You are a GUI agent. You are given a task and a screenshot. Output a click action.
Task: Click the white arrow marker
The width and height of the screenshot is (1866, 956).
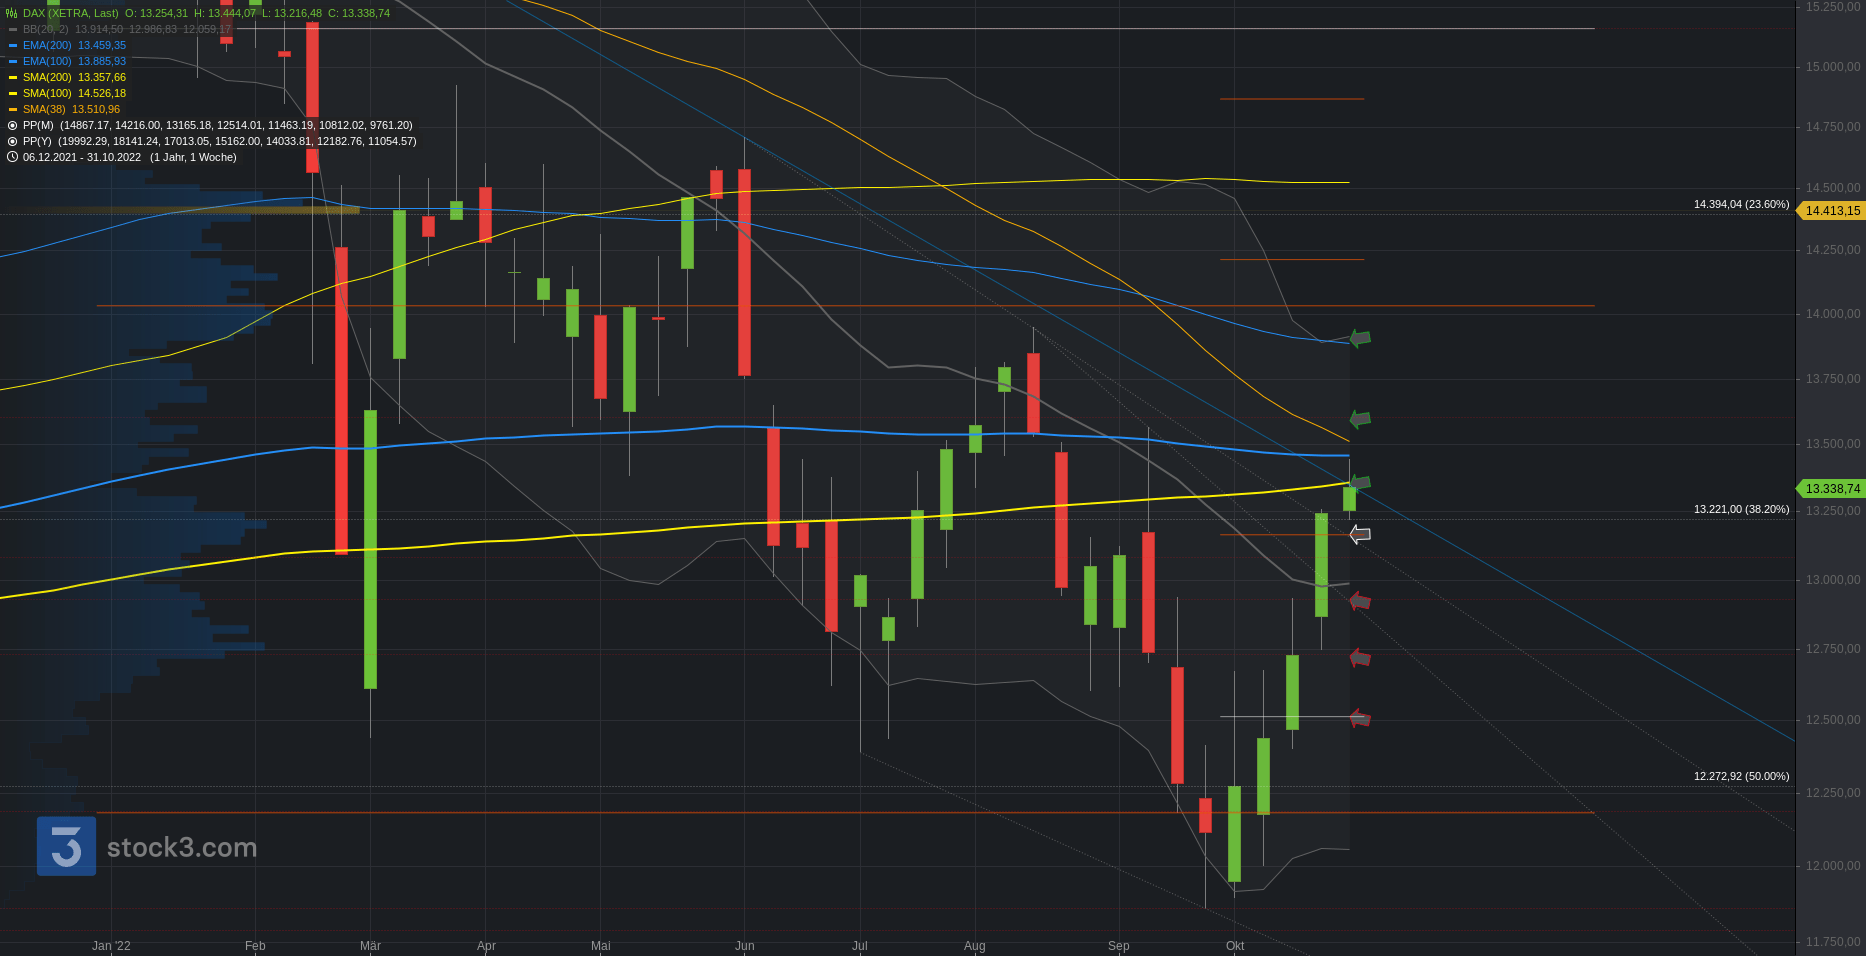tap(1360, 534)
